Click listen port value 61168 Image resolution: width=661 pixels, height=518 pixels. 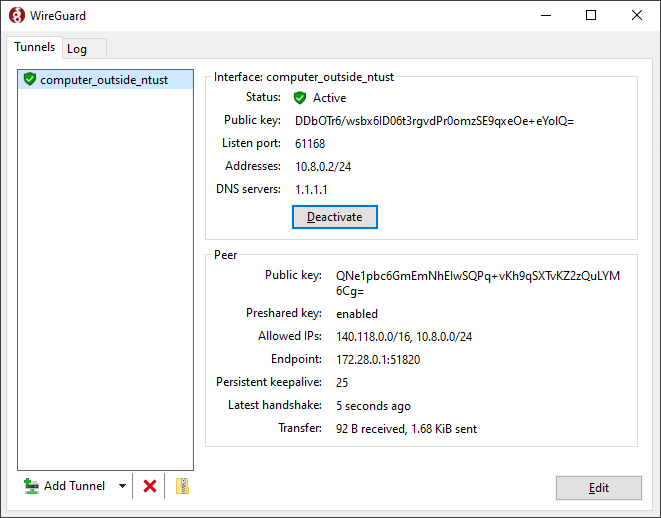tap(310, 144)
